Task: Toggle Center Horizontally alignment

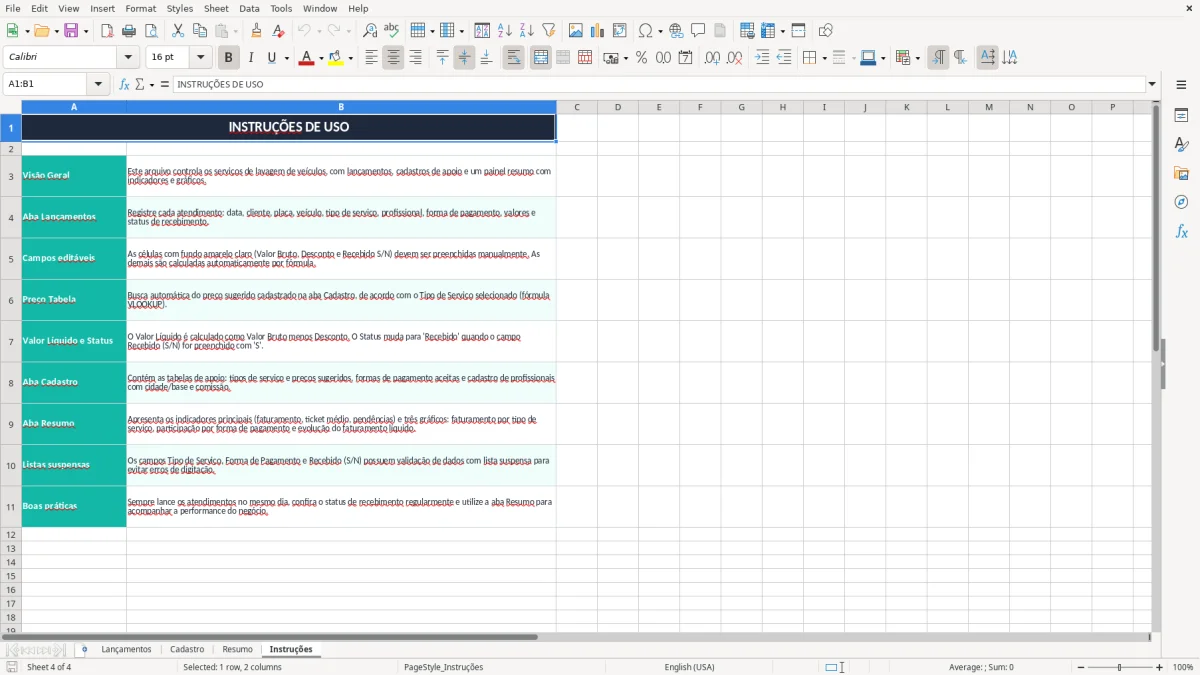Action: click(393, 58)
